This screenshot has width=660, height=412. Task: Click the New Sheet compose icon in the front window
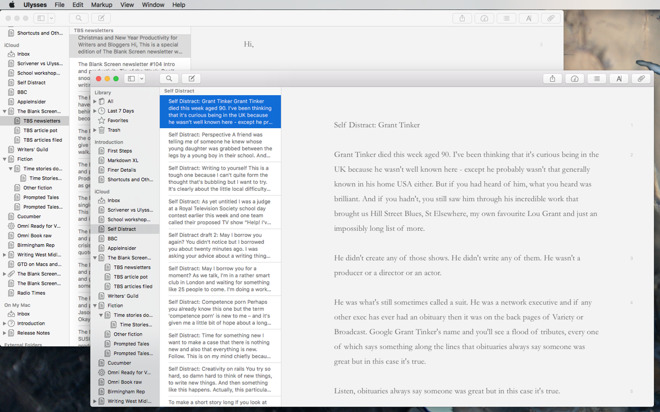click(191, 79)
